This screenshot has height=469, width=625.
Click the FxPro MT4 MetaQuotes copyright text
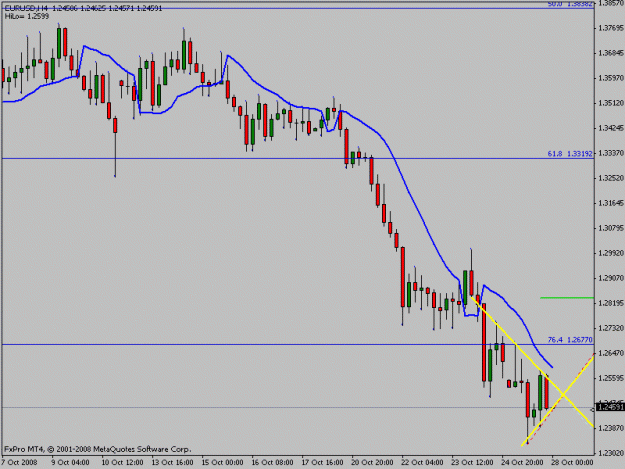tap(98, 449)
